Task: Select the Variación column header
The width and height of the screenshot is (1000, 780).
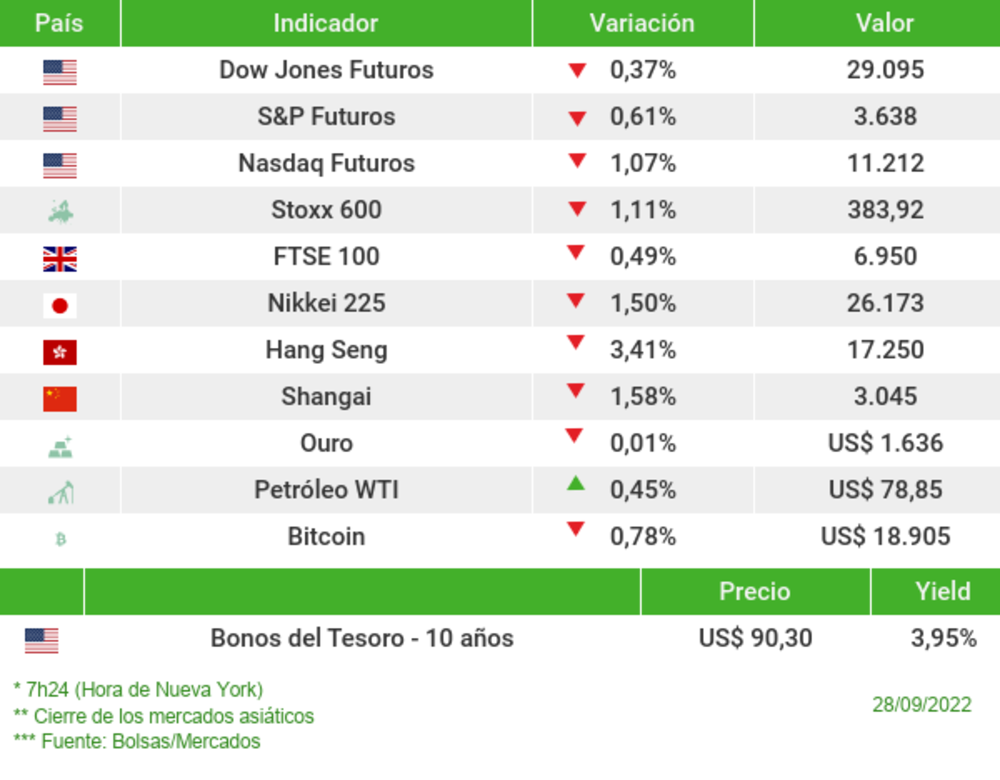Action: [641, 23]
